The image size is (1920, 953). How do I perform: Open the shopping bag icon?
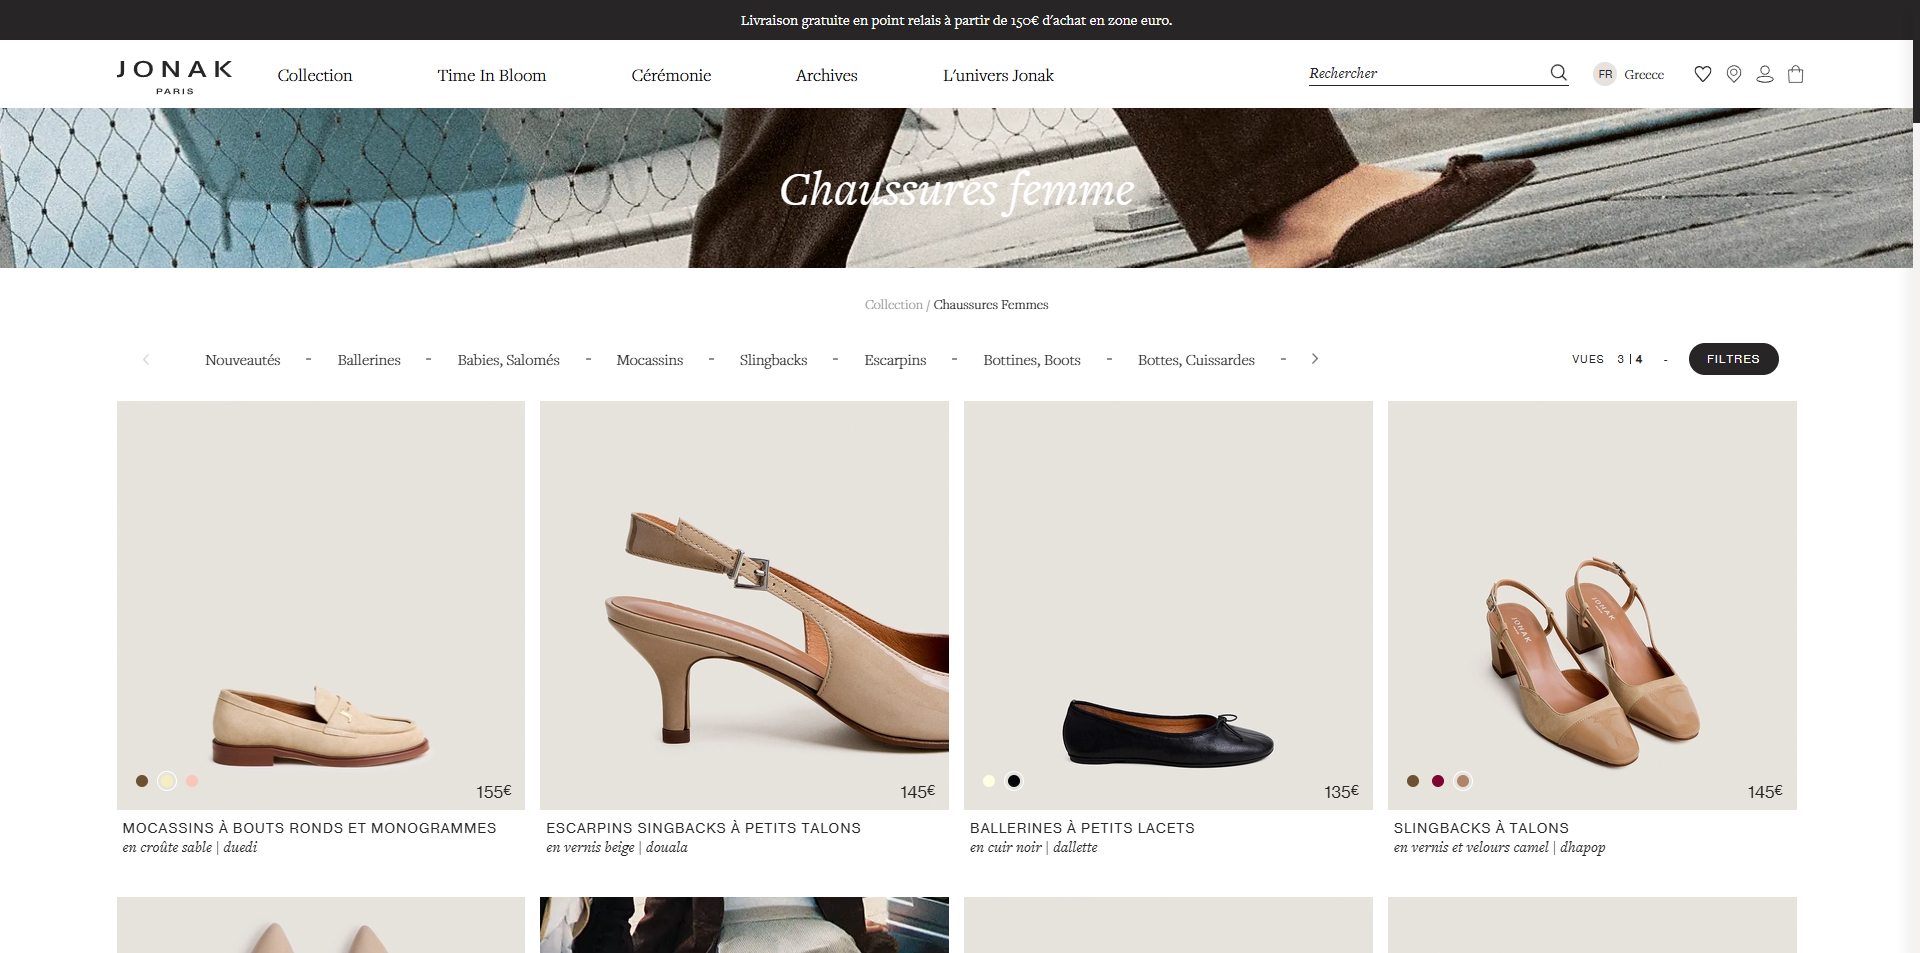1796,74
